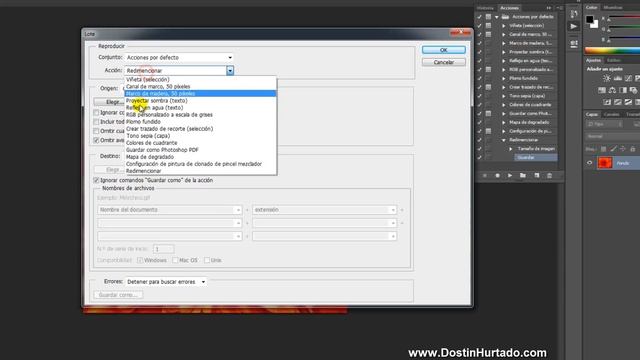The height and width of the screenshot is (360, 640).
Task: Select the Guardar step in Actions panel
Action: click(x=536, y=158)
